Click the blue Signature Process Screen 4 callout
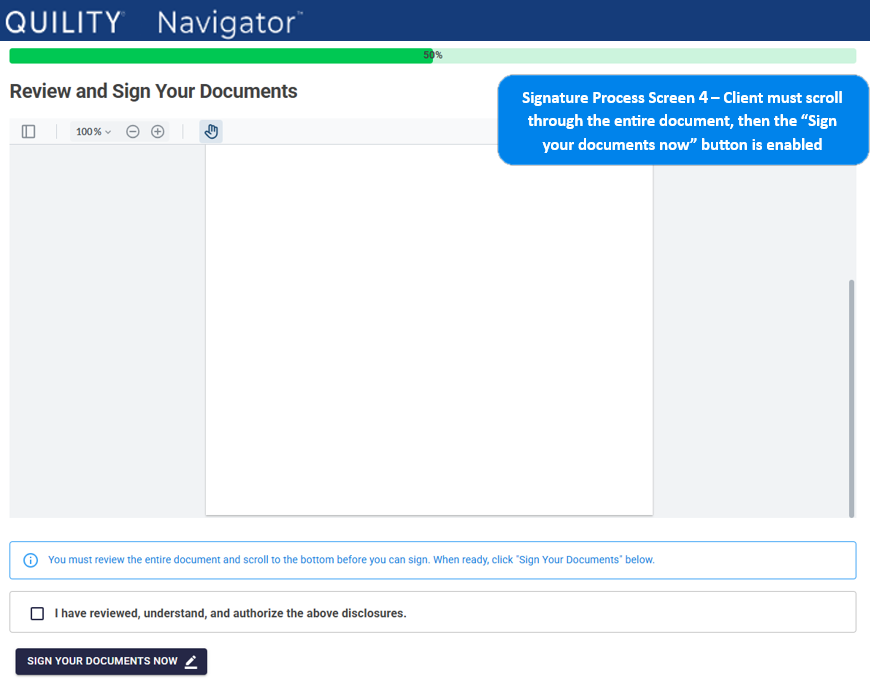Viewport: 870px width, 682px height. pos(682,121)
